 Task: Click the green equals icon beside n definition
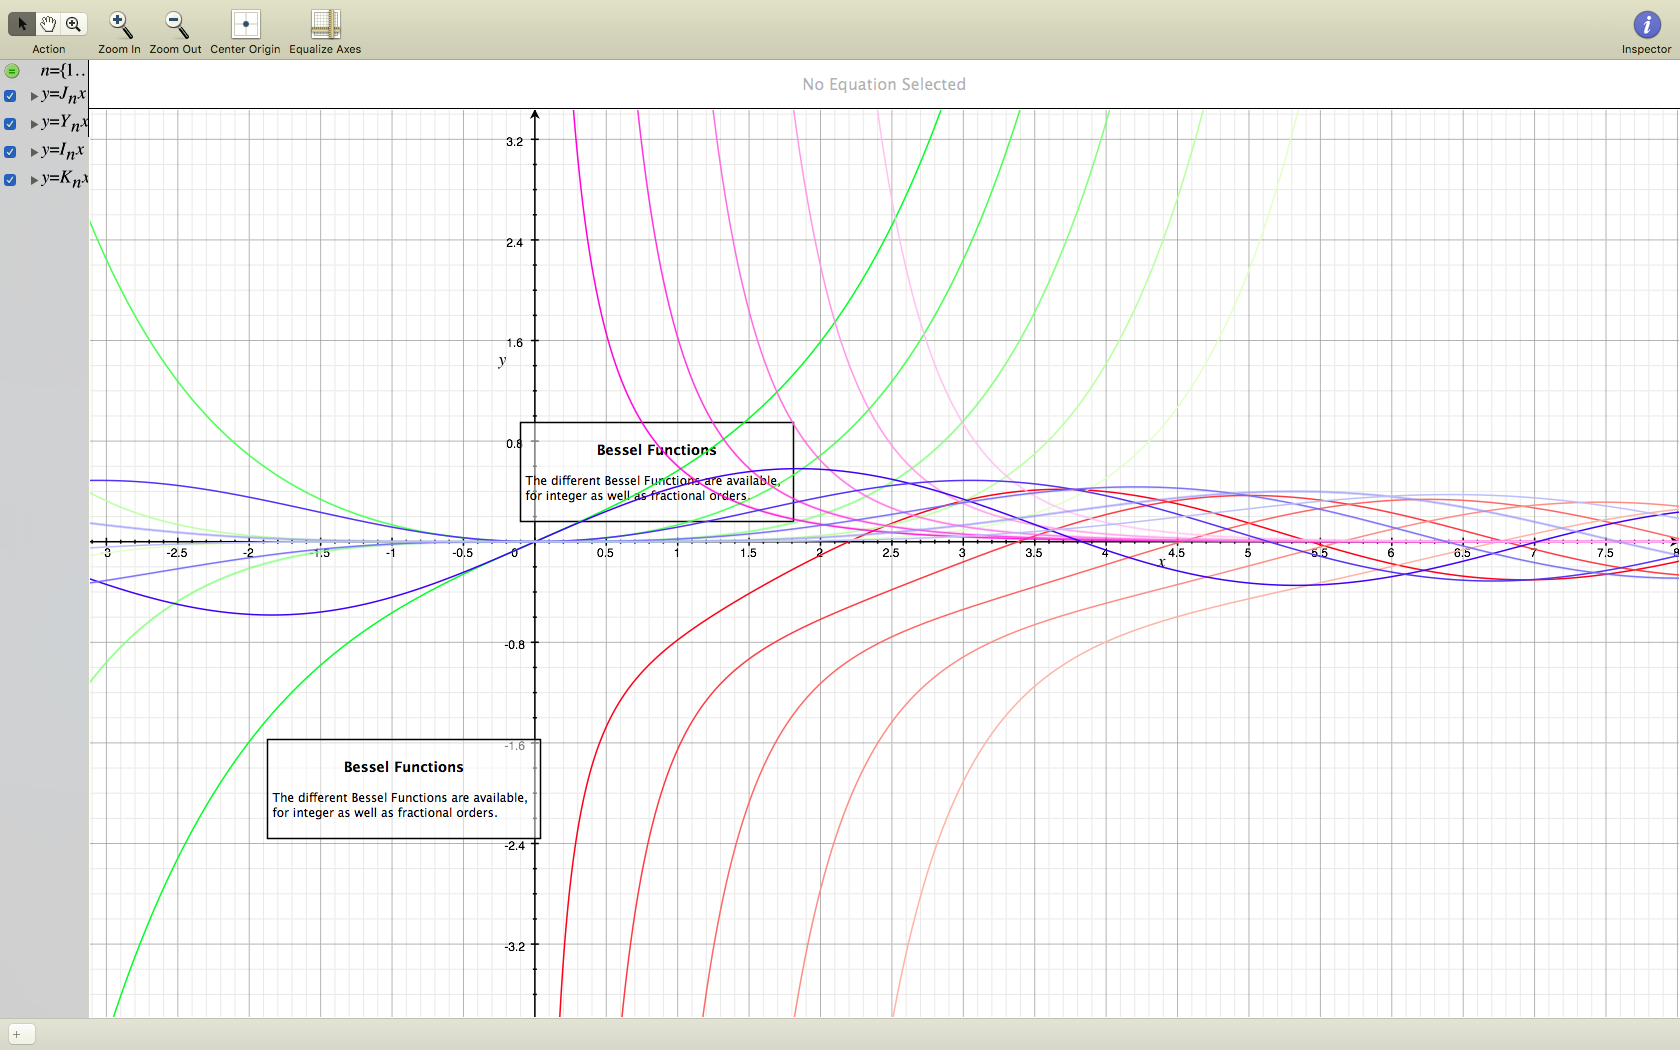12,71
